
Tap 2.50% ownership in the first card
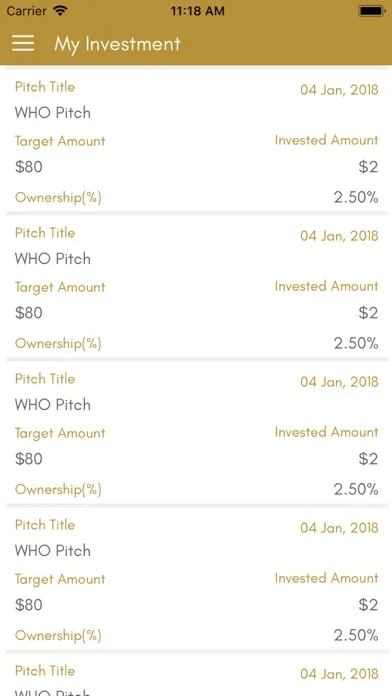tap(356, 198)
